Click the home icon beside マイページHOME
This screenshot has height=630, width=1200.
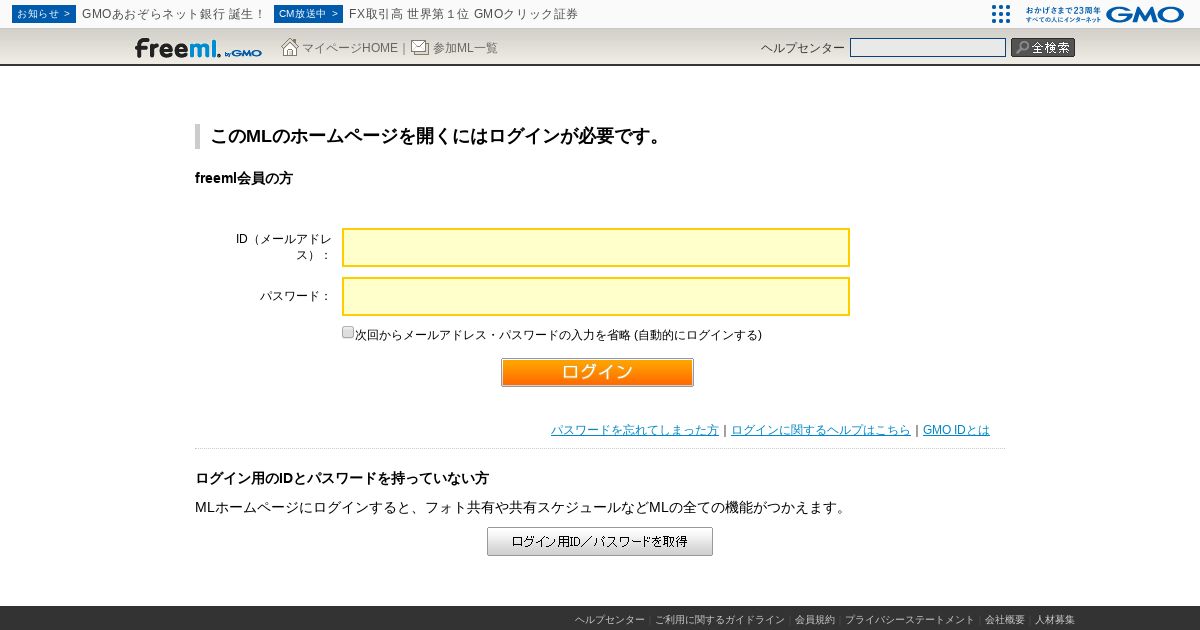290,47
